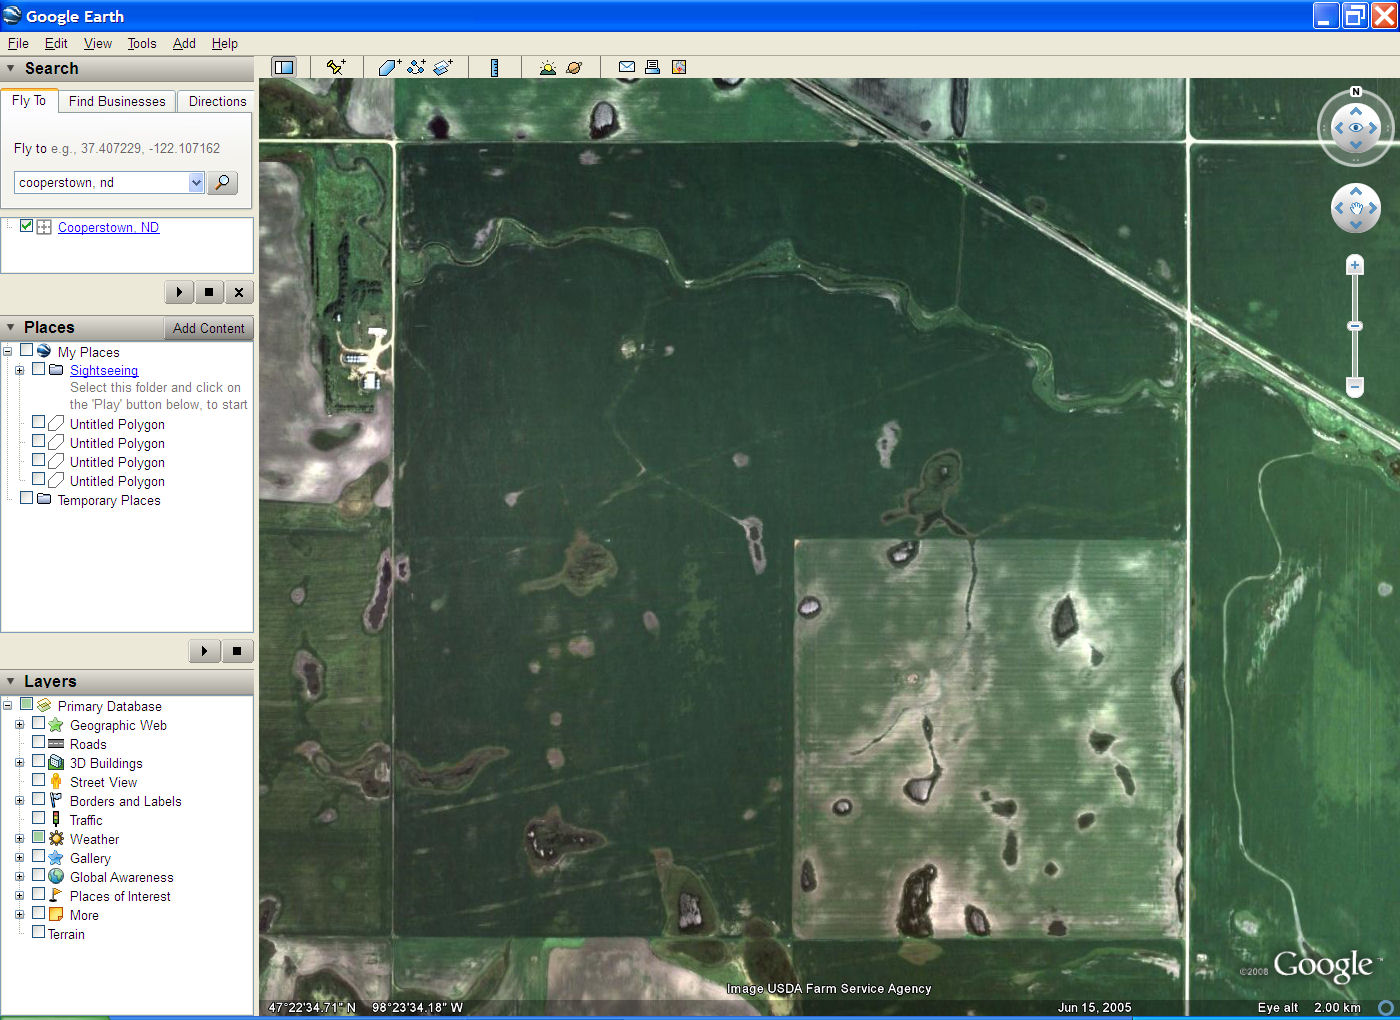
Task: Select the Add Image Overlay tool
Action: click(x=443, y=67)
